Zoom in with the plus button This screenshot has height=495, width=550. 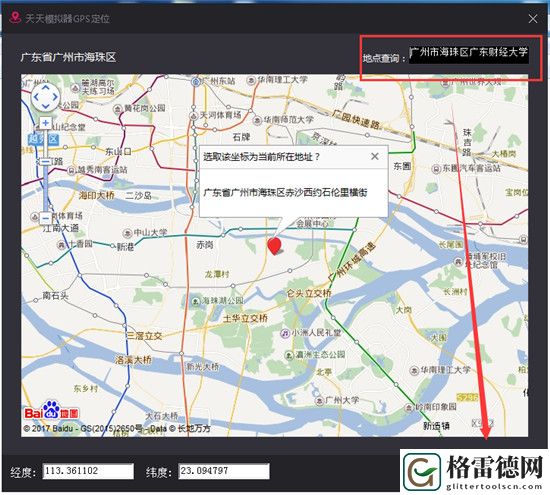[46, 123]
